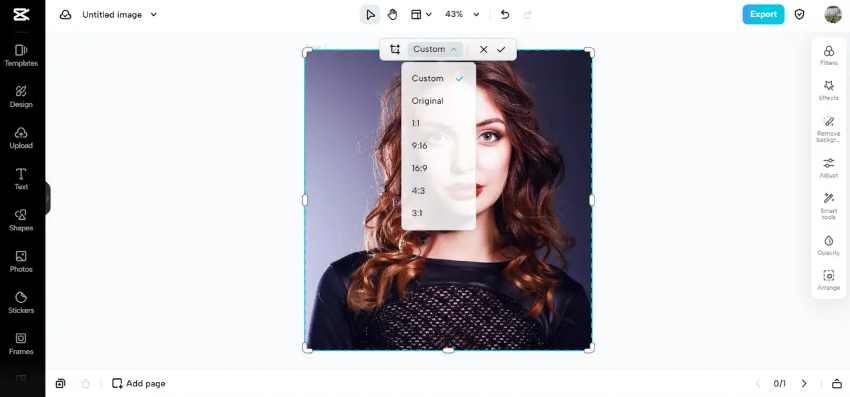The width and height of the screenshot is (850, 397).
Task: Undo the last action
Action: point(505,15)
